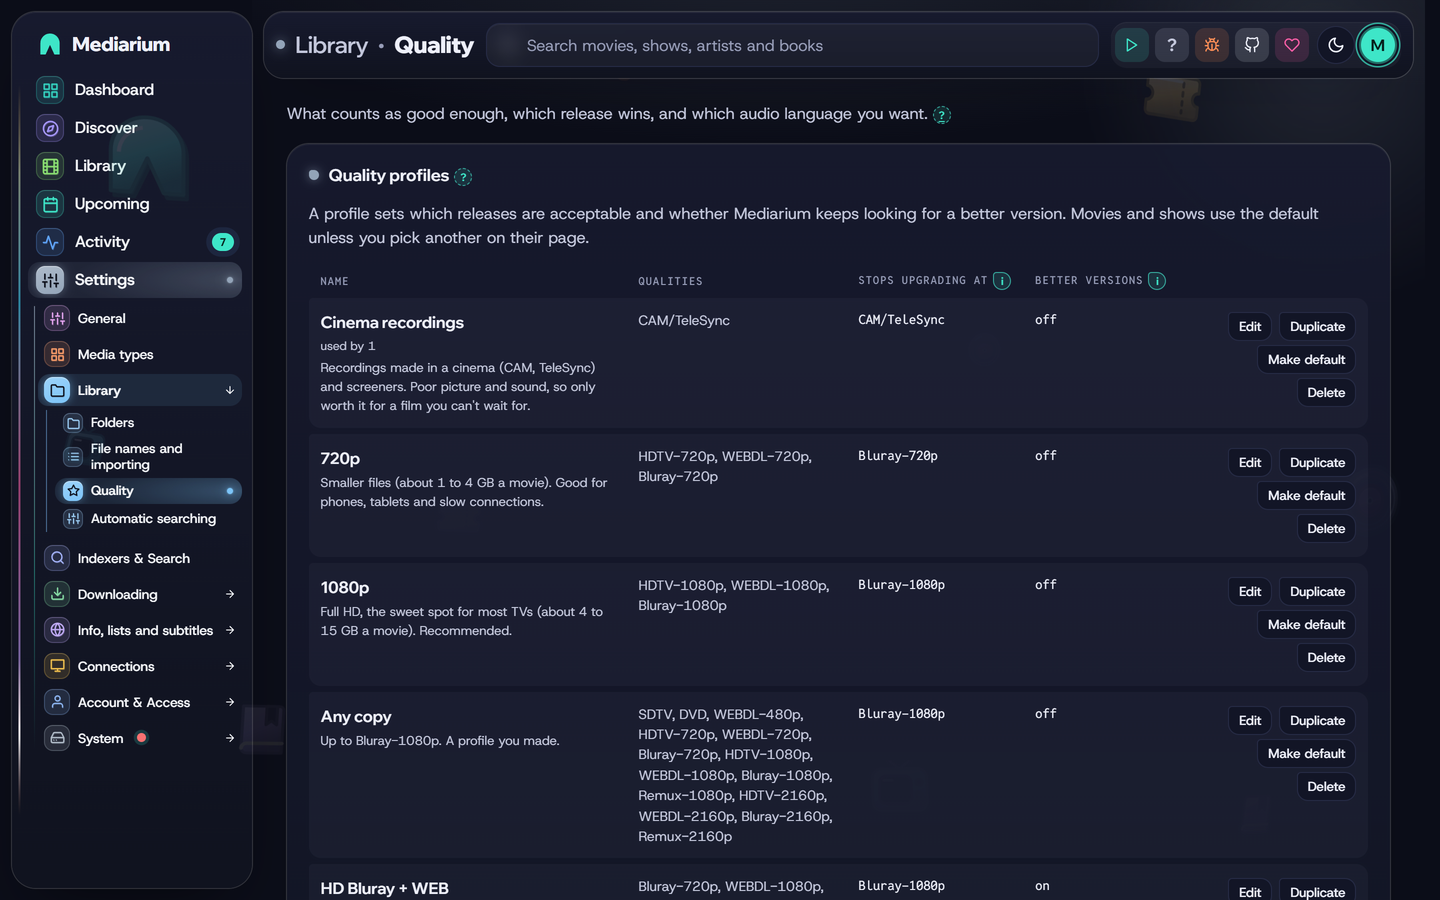Edit the 1080p profile

tap(1250, 592)
